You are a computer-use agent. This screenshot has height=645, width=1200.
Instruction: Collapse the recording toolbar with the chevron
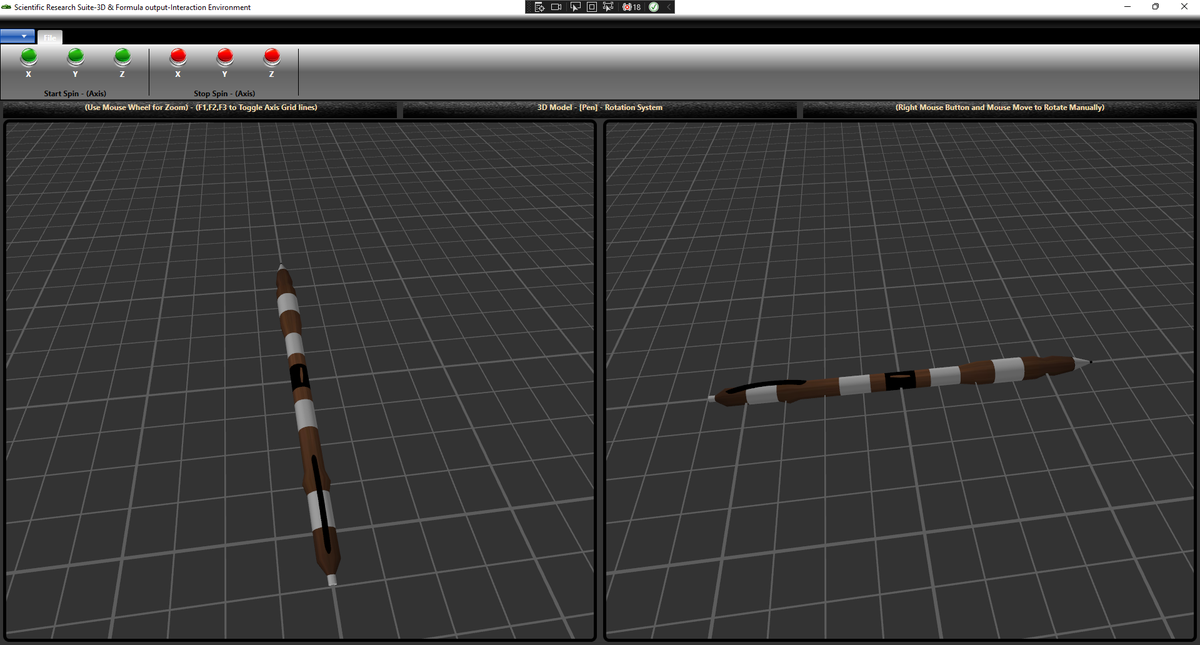pyautogui.click(x=668, y=7)
